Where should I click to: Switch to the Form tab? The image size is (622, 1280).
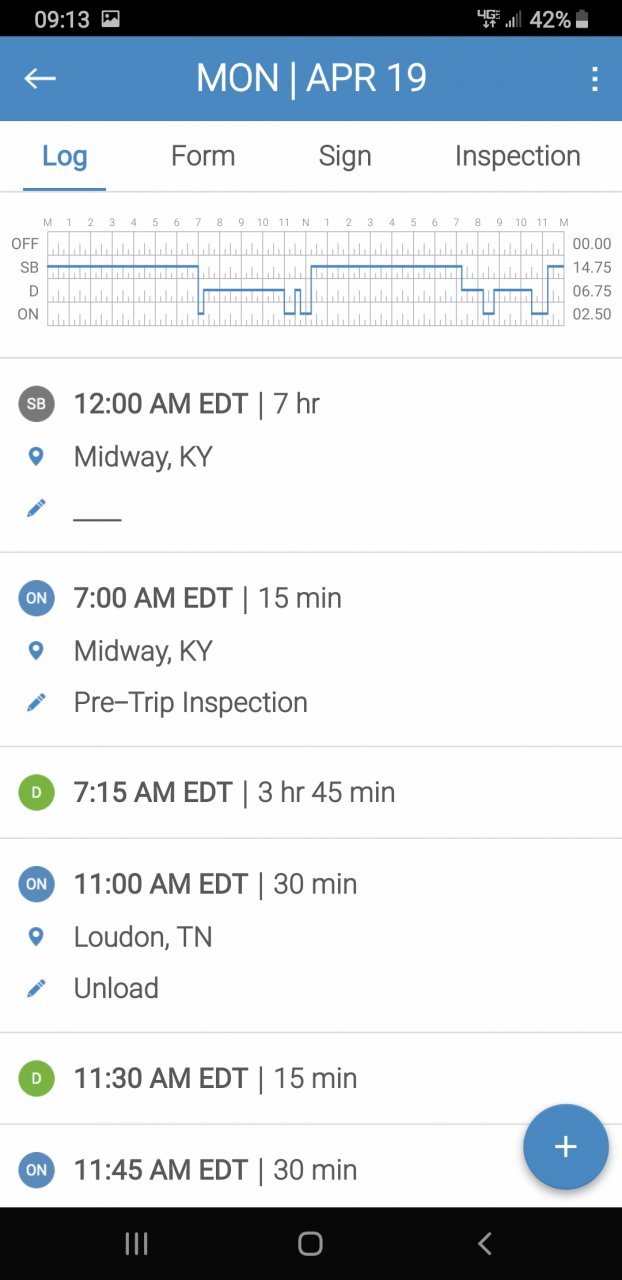point(203,156)
